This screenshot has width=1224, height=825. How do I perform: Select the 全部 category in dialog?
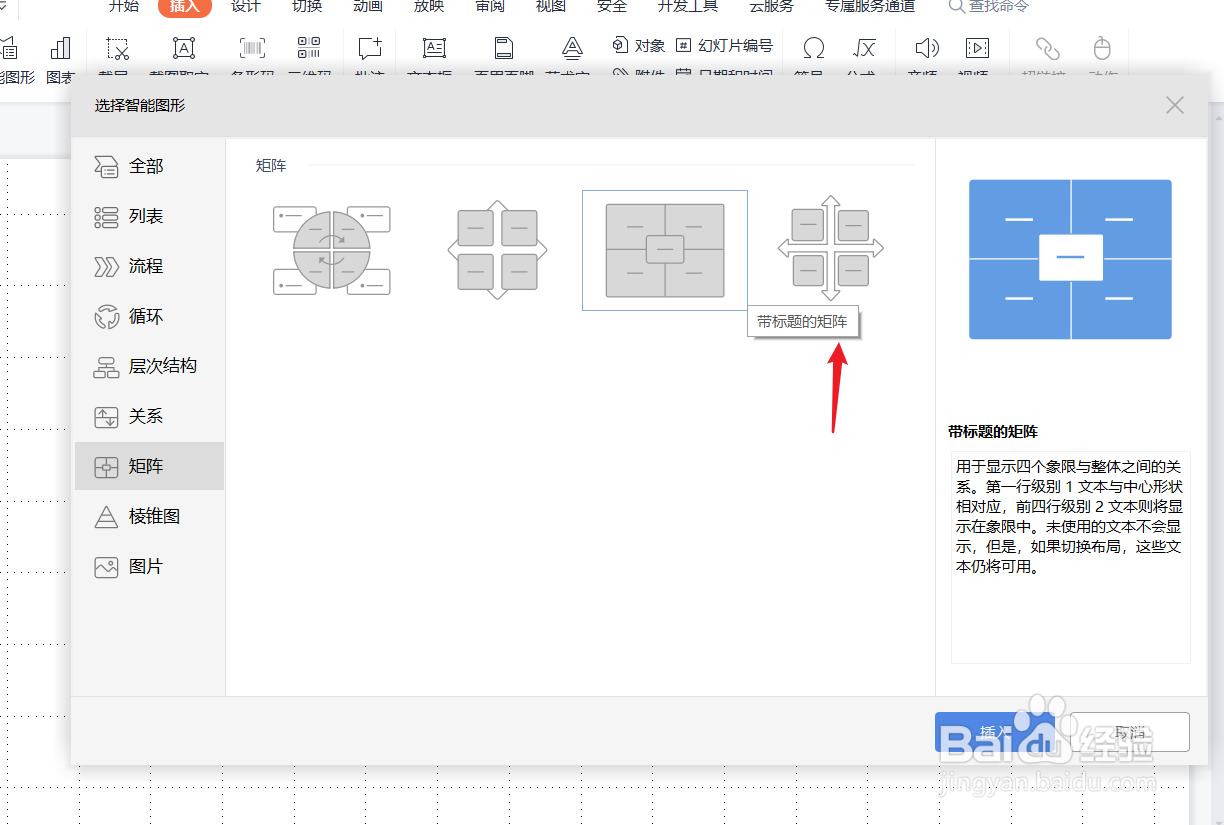(149, 166)
